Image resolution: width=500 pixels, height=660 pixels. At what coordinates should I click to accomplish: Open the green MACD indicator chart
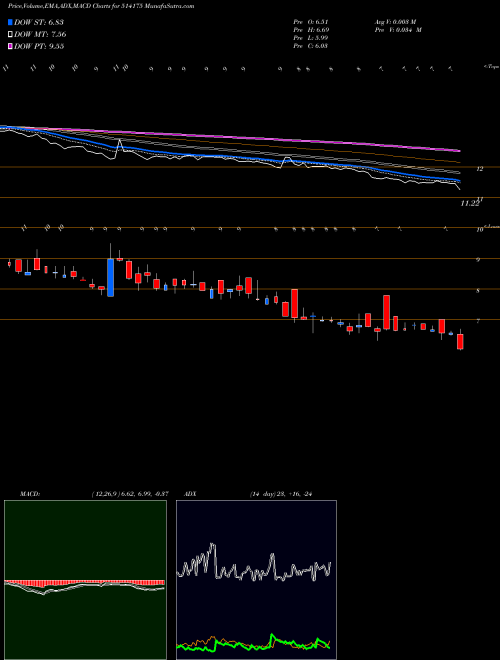(85, 580)
